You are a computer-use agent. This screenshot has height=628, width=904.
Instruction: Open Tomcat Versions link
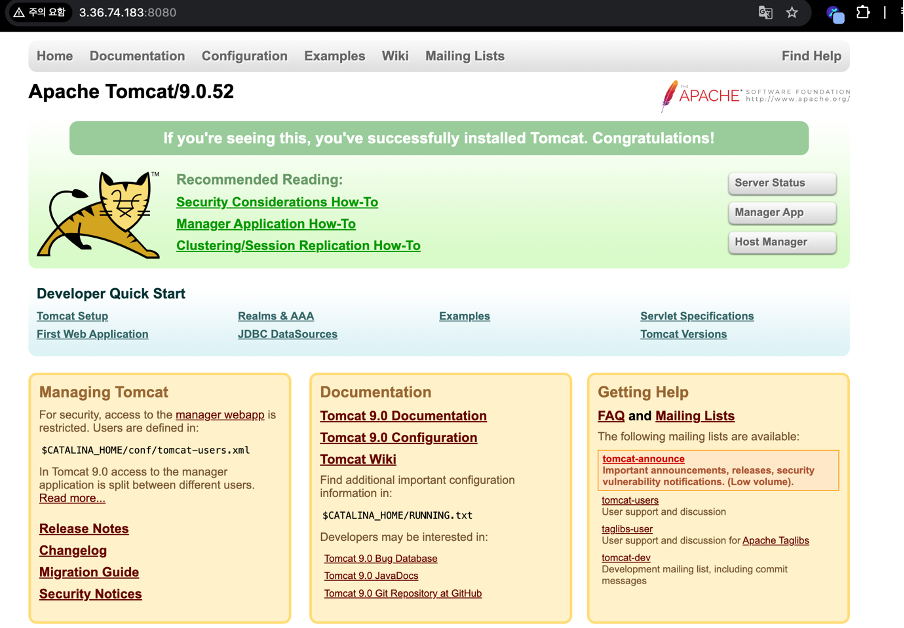click(x=683, y=334)
